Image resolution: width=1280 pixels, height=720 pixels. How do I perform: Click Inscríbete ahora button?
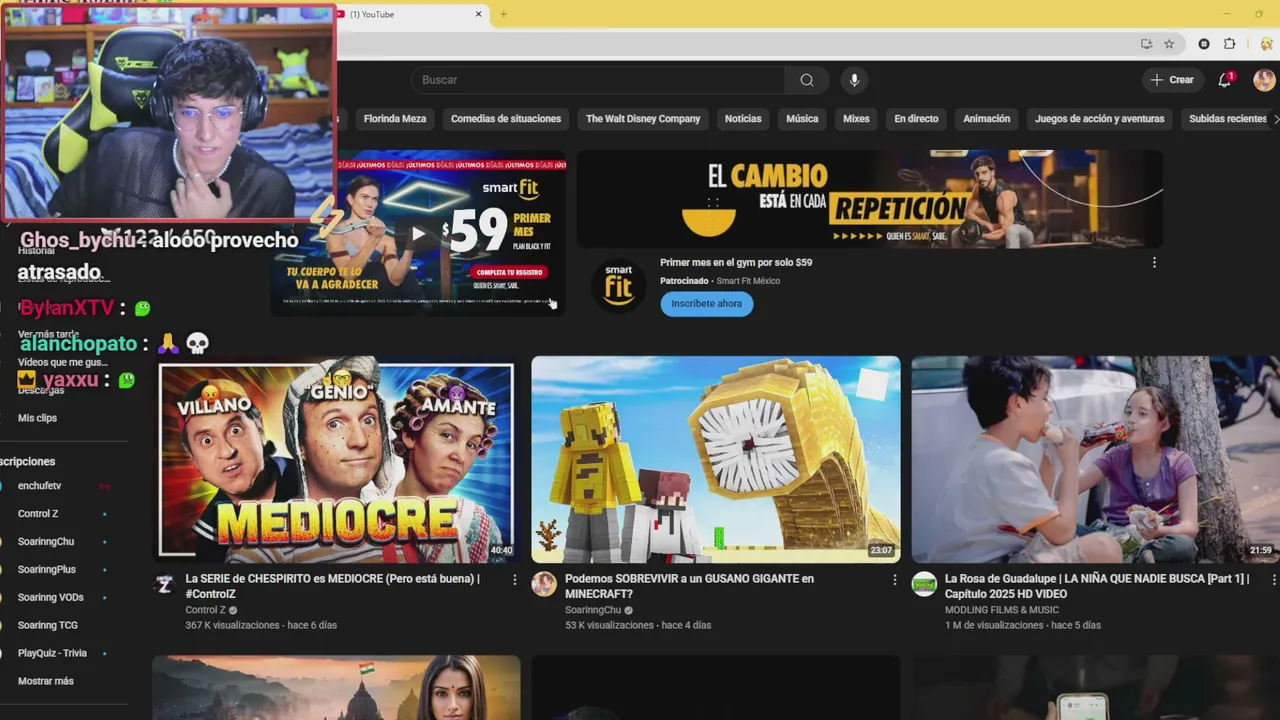click(707, 304)
